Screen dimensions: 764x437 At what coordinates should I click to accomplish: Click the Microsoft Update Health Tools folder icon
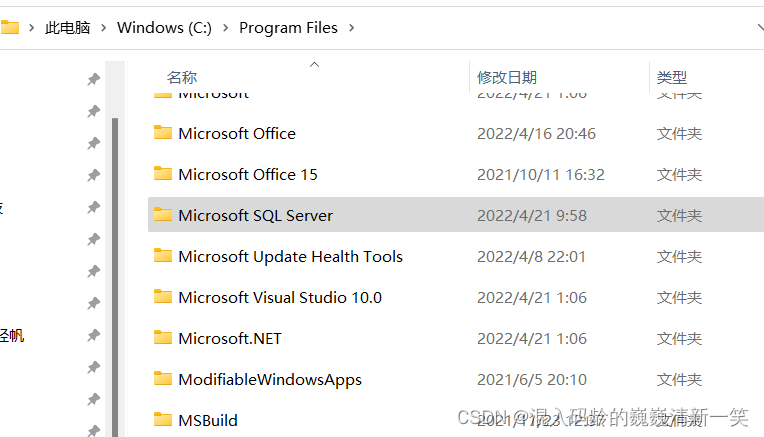click(163, 255)
